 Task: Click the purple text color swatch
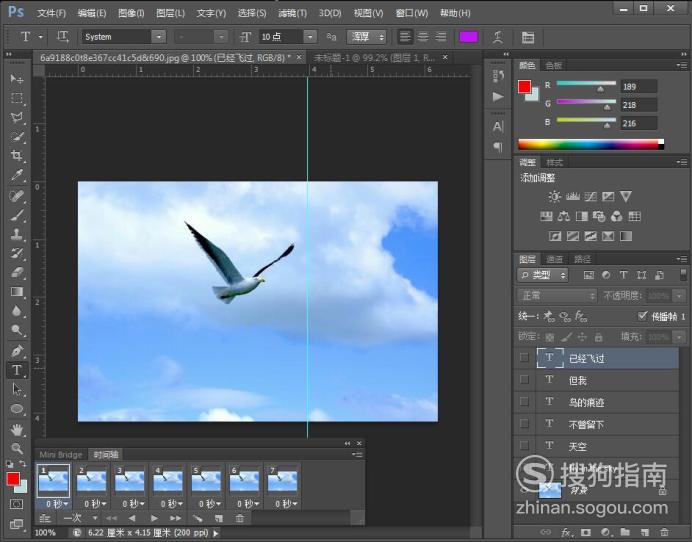468,37
